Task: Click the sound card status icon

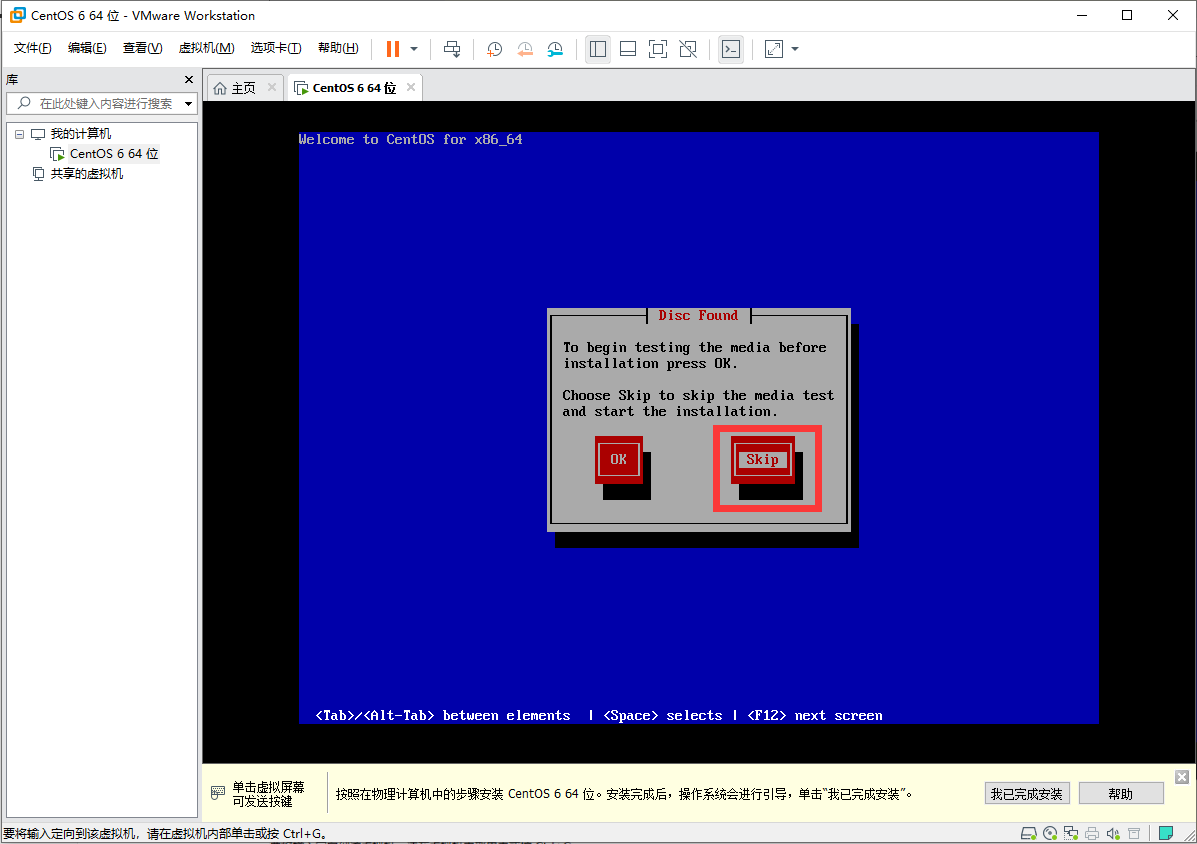Action: (x=1113, y=833)
